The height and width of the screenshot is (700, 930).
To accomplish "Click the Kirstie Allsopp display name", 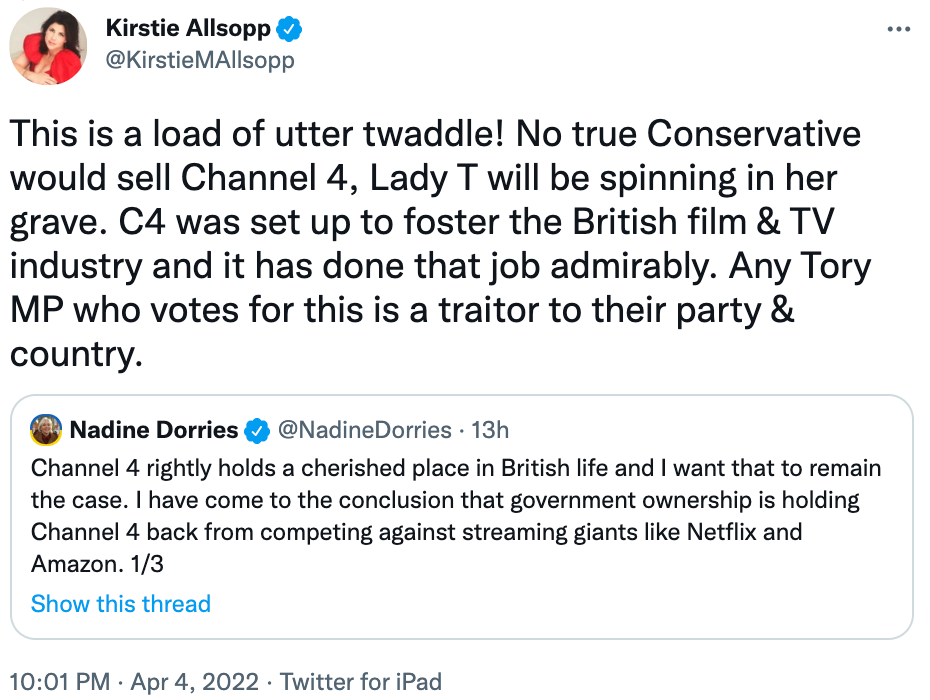I will [x=187, y=29].
